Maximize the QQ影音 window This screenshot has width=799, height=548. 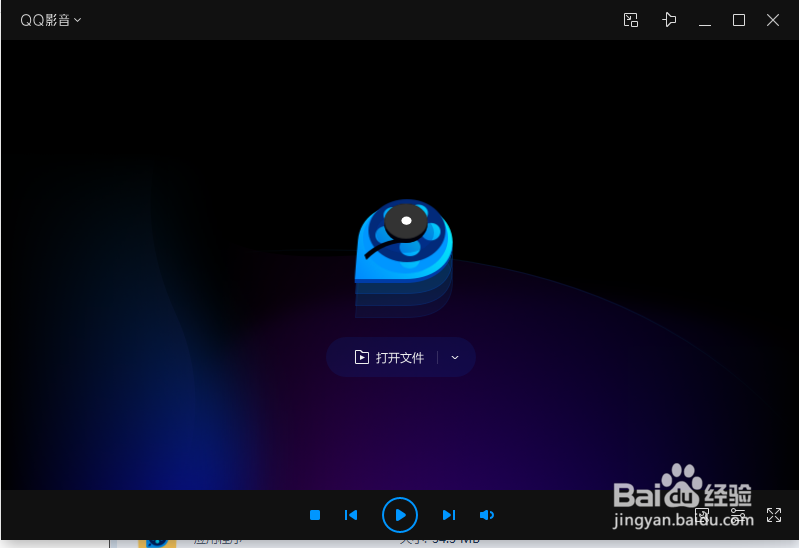click(739, 20)
